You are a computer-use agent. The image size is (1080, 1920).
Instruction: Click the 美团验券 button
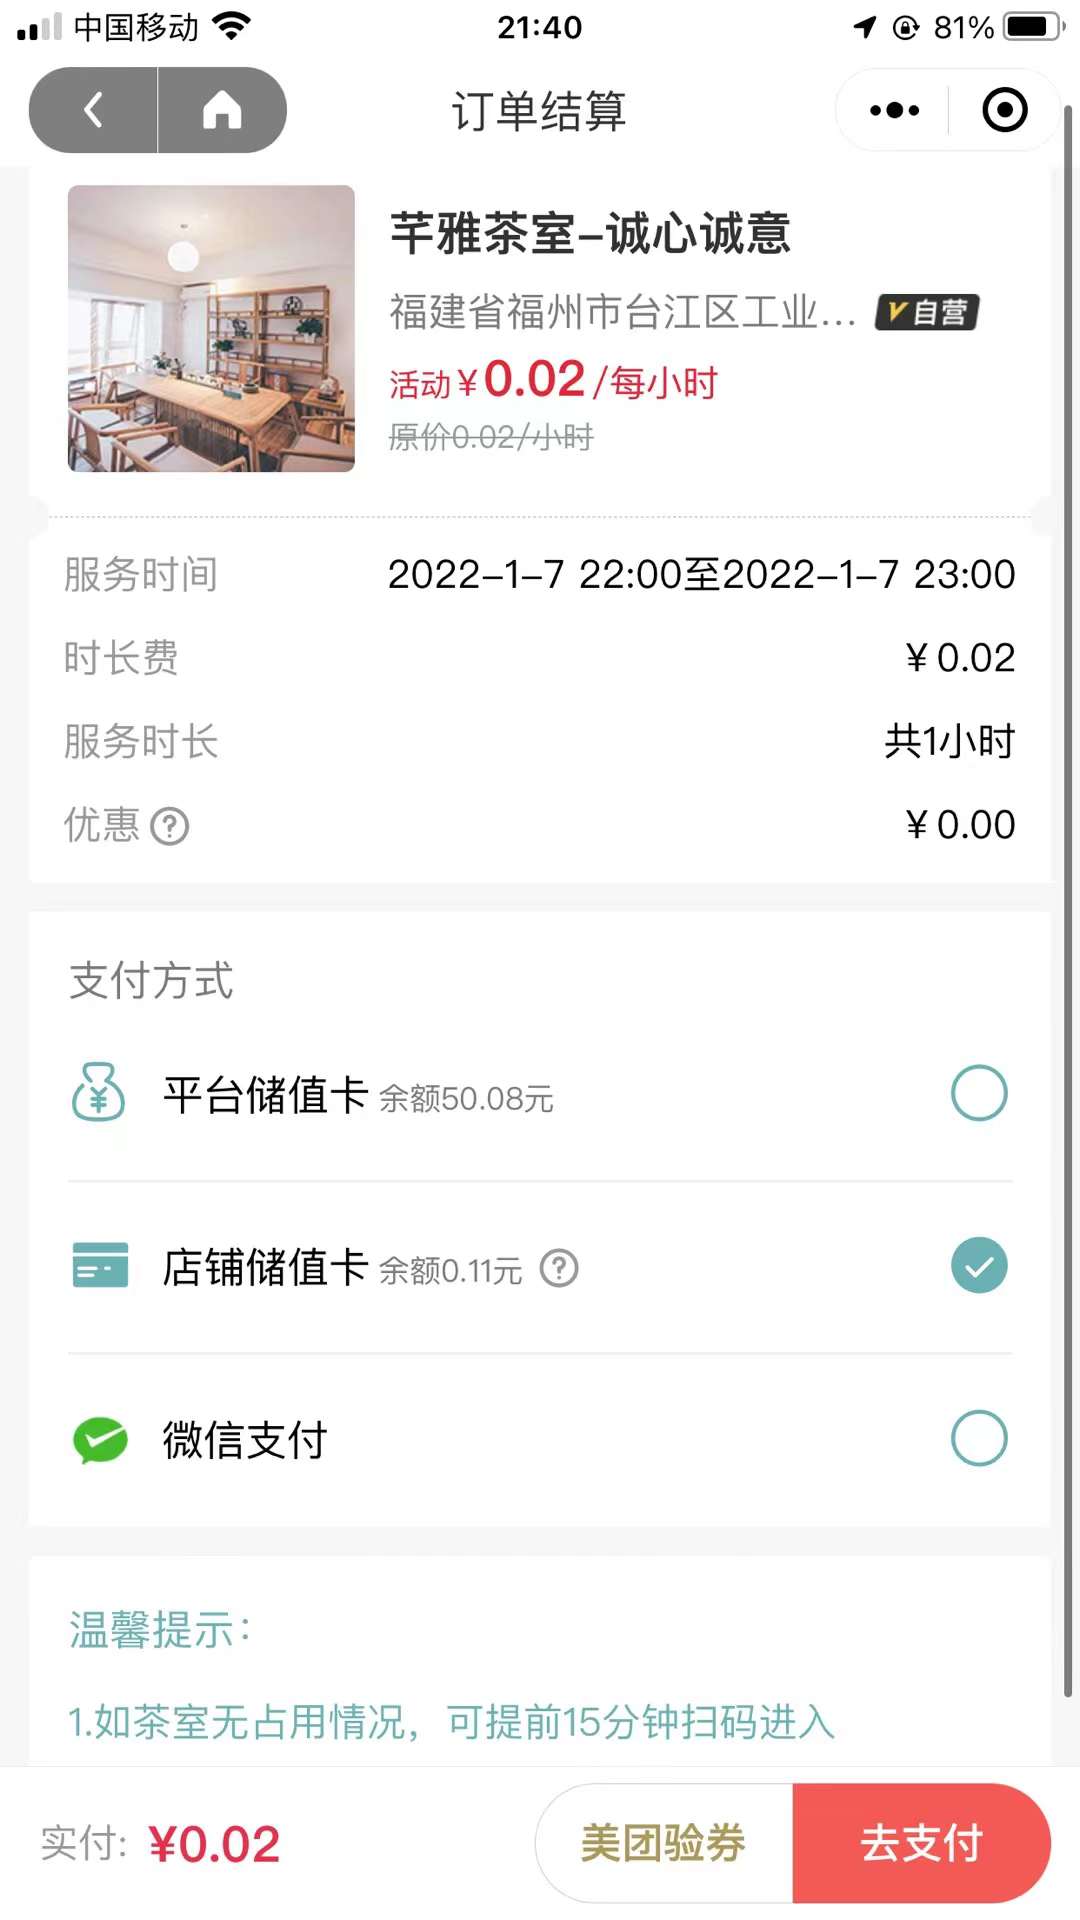click(664, 1843)
